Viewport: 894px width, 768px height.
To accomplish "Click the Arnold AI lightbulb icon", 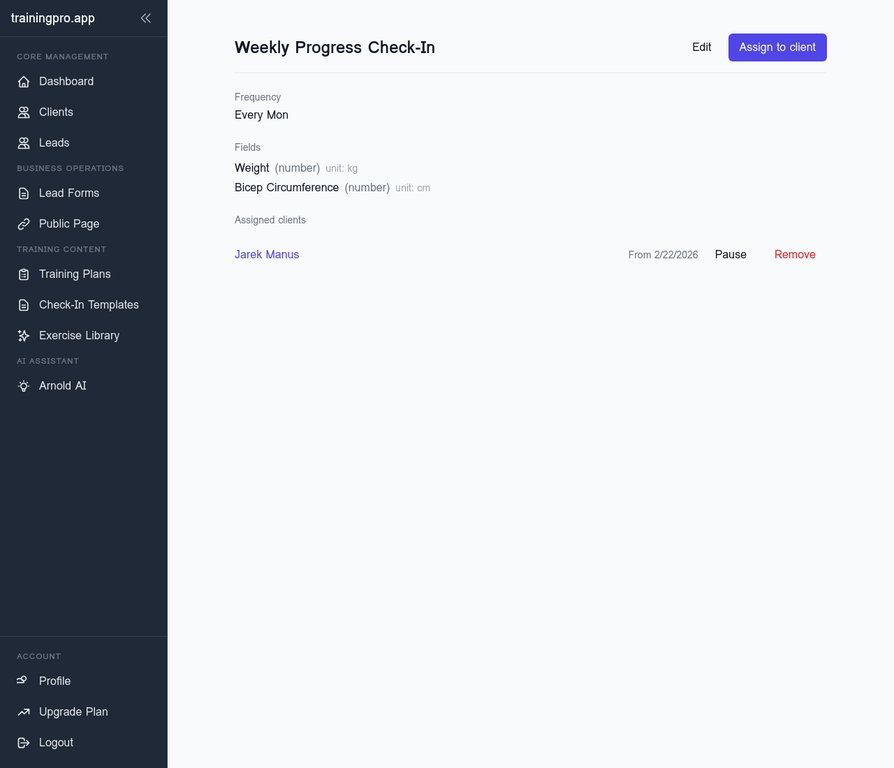I will 23,386.
